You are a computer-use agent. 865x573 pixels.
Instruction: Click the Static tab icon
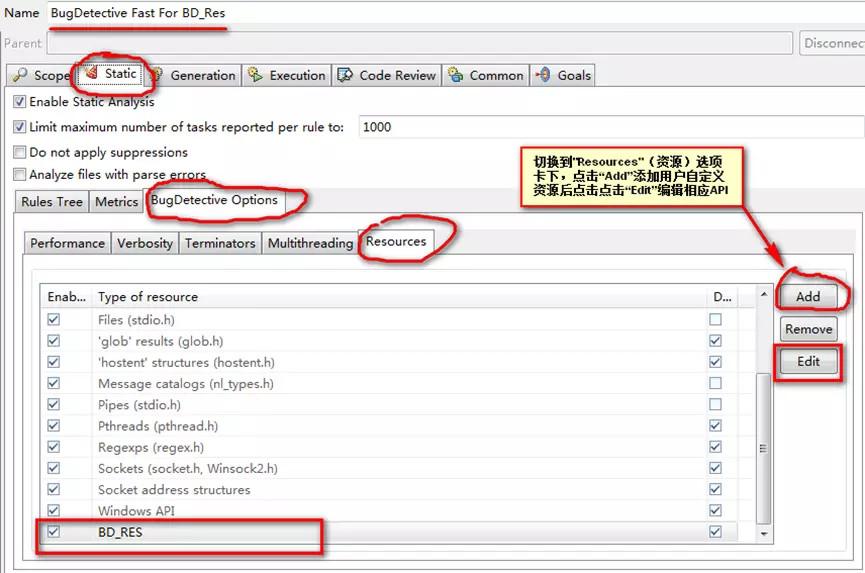click(92, 74)
